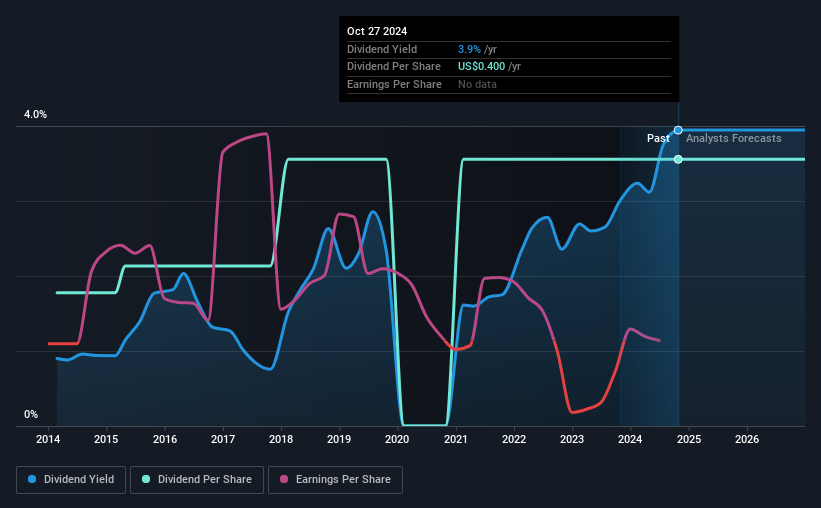Click the 2023 x-axis label
Viewport: 821px width, 508px height.
click(x=572, y=439)
